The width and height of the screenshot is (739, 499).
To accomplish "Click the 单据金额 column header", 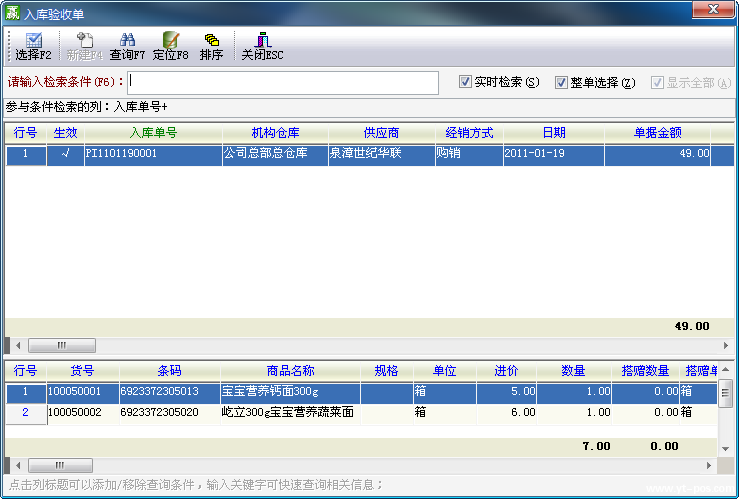I will 657,133.
